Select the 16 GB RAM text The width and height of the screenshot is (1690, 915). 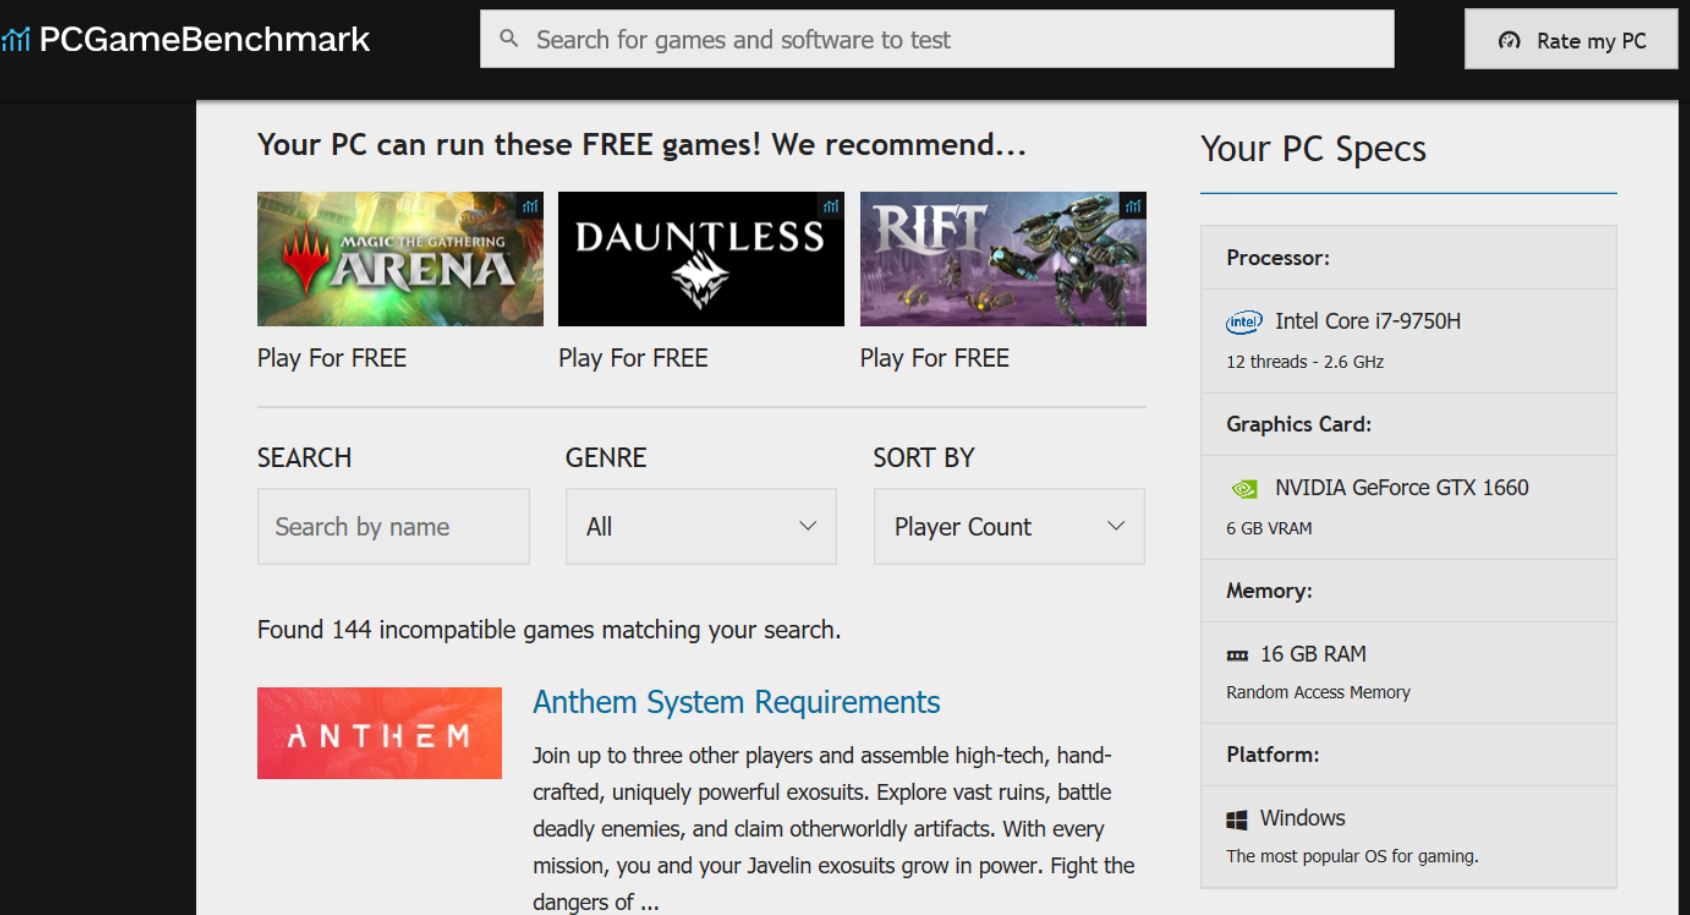pyautogui.click(x=1313, y=654)
